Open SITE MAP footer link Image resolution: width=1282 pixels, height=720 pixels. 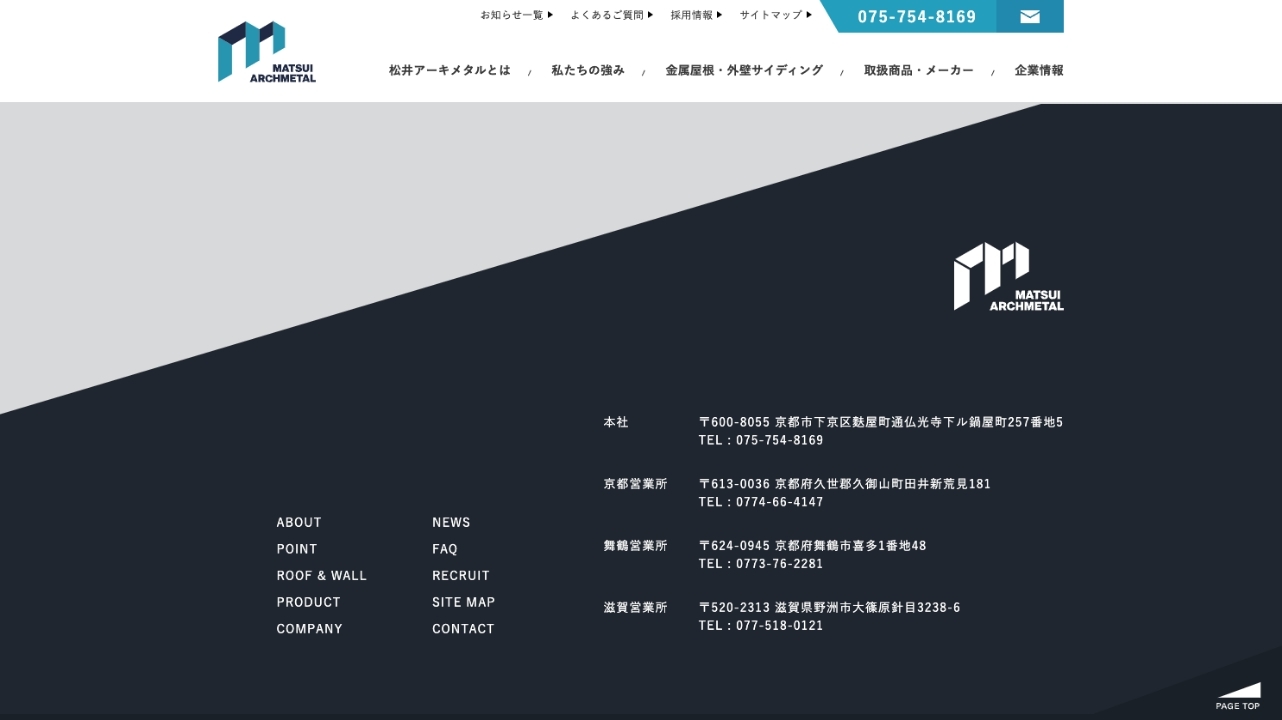[x=463, y=602]
